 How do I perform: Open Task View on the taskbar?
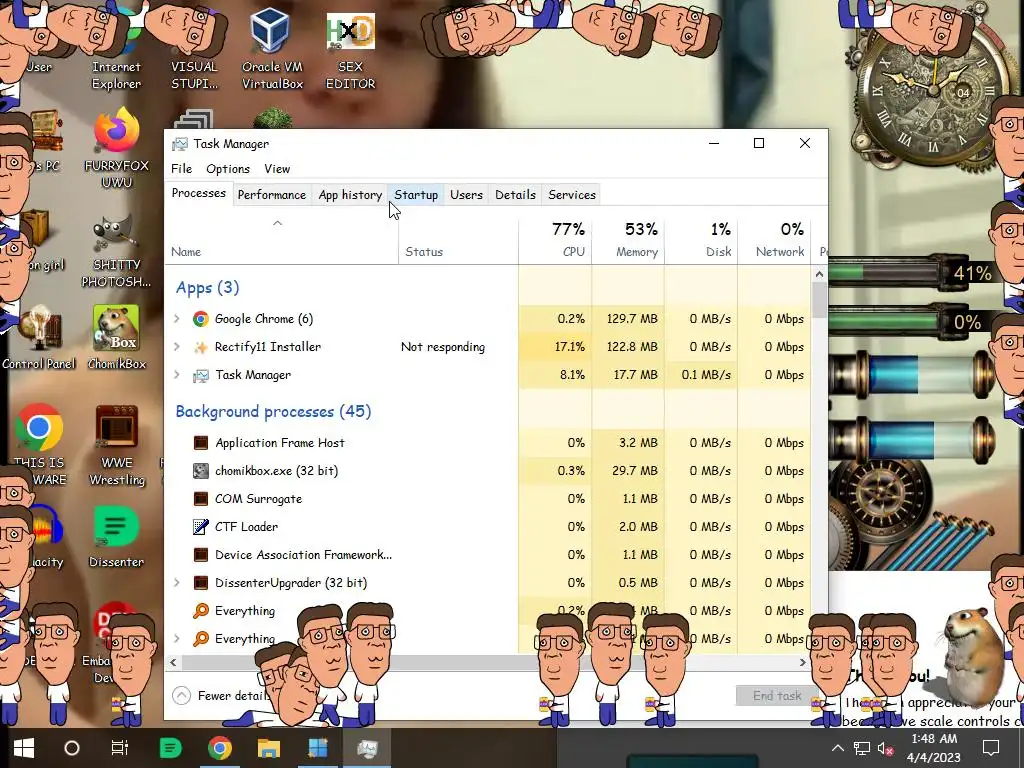click(x=120, y=748)
